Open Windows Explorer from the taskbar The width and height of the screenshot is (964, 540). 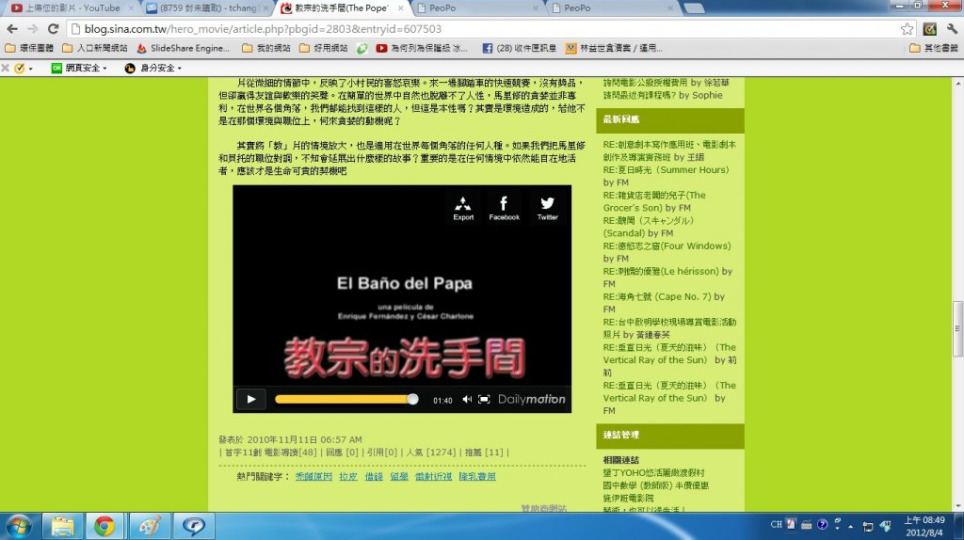62,526
